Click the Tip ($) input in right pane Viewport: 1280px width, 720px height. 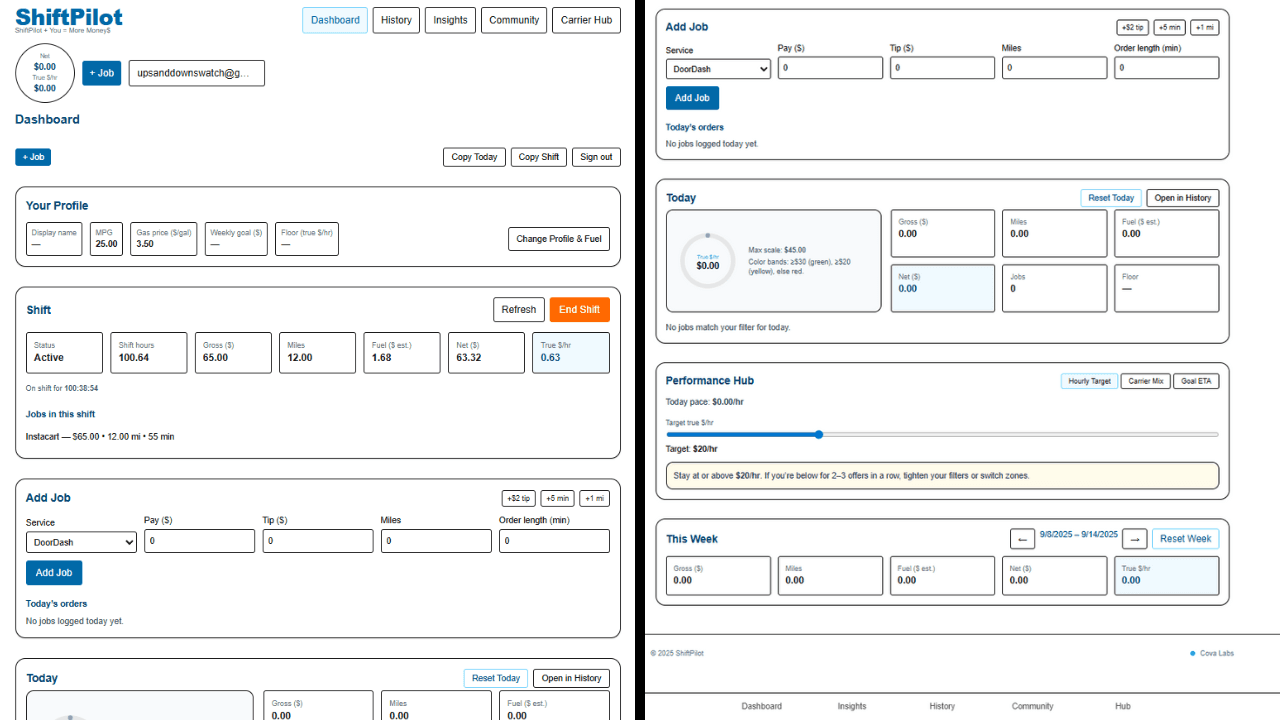[x=942, y=68]
